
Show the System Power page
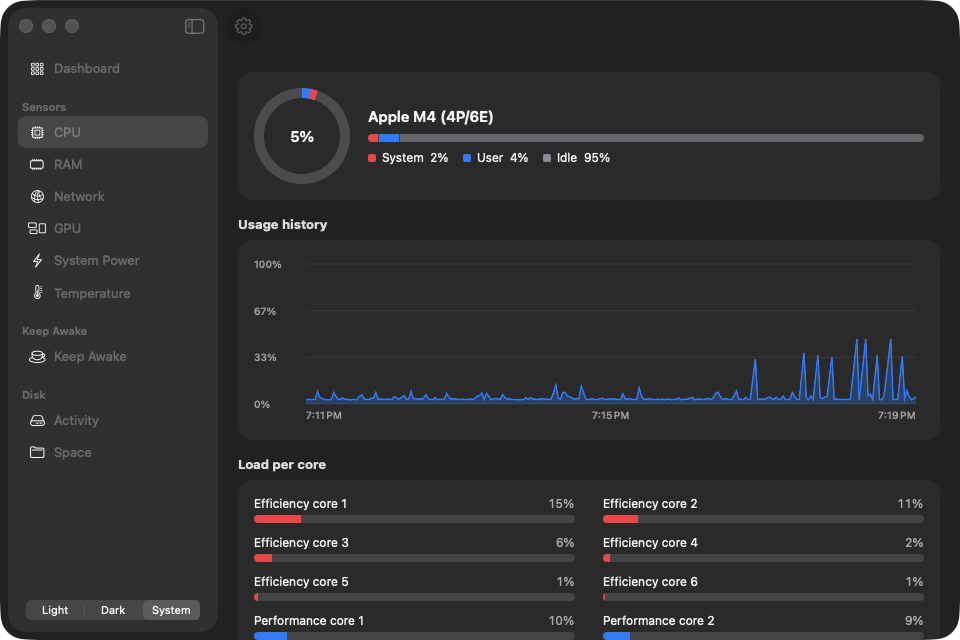click(x=113, y=260)
